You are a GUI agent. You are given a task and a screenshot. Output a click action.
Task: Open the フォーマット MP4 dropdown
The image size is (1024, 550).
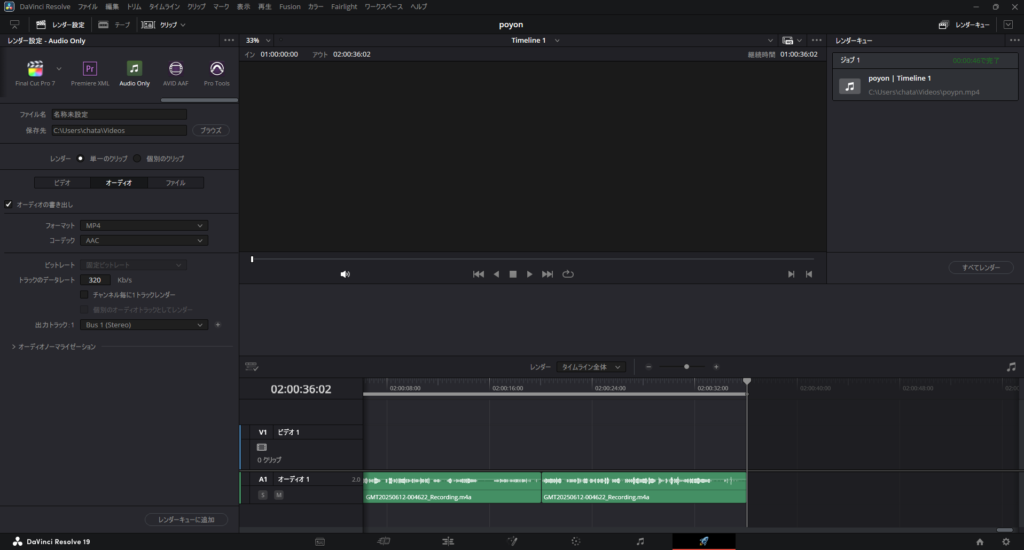pos(145,226)
